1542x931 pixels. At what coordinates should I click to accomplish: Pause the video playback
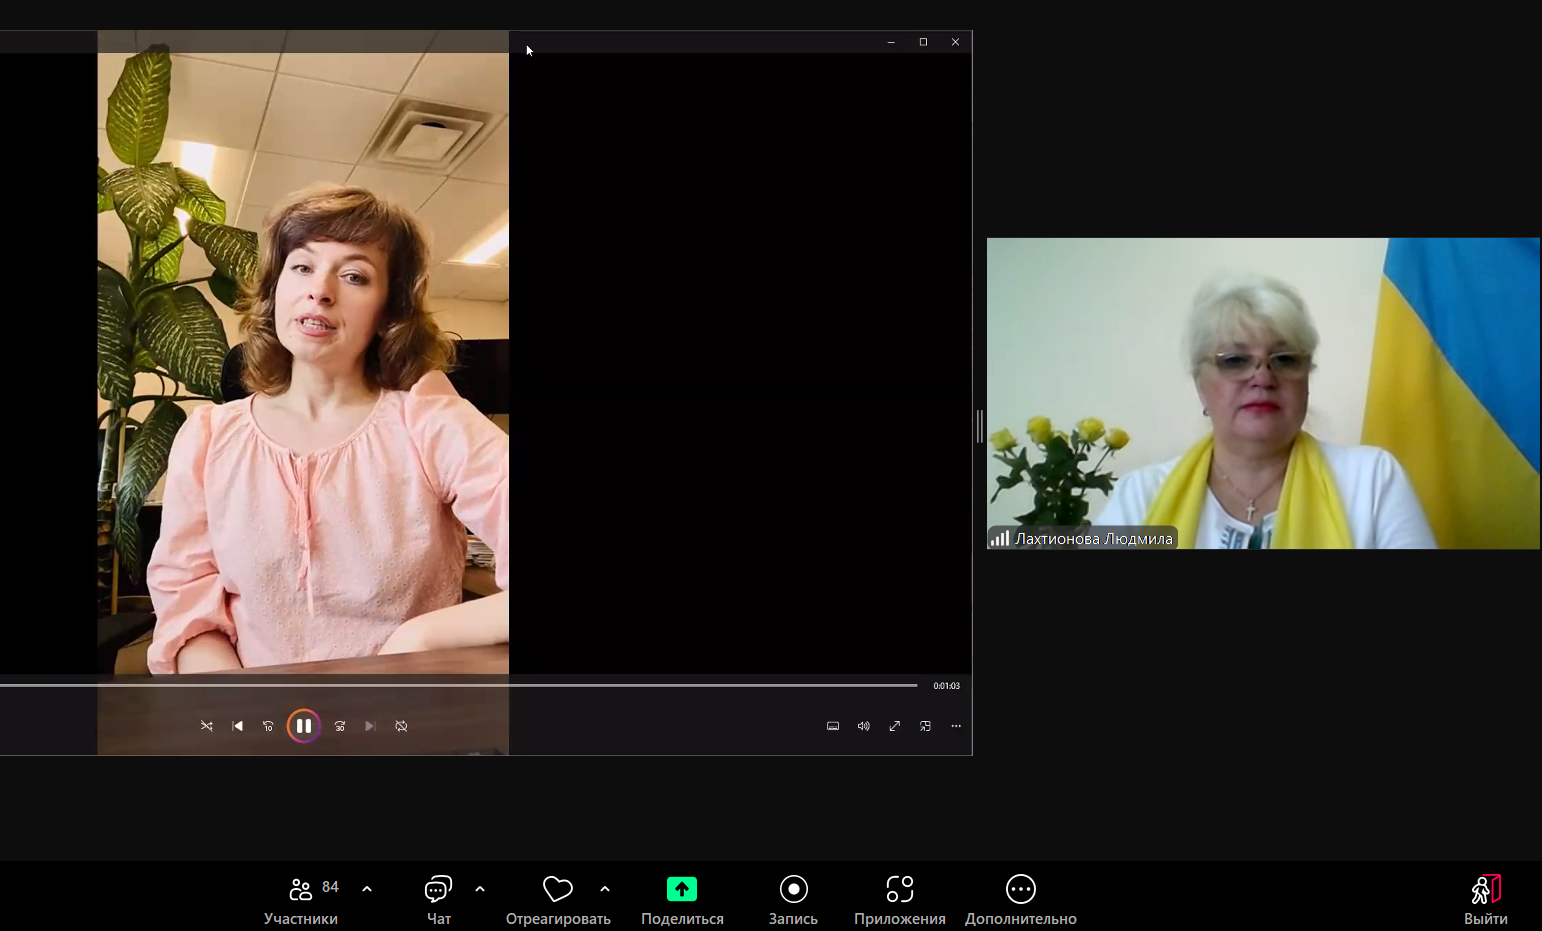click(x=304, y=726)
